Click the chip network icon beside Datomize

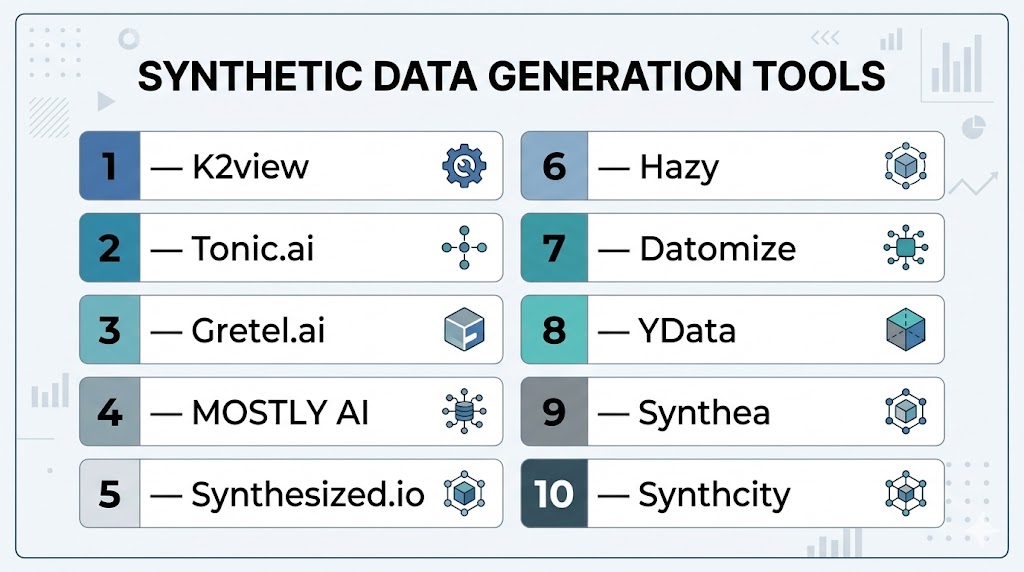[906, 248]
